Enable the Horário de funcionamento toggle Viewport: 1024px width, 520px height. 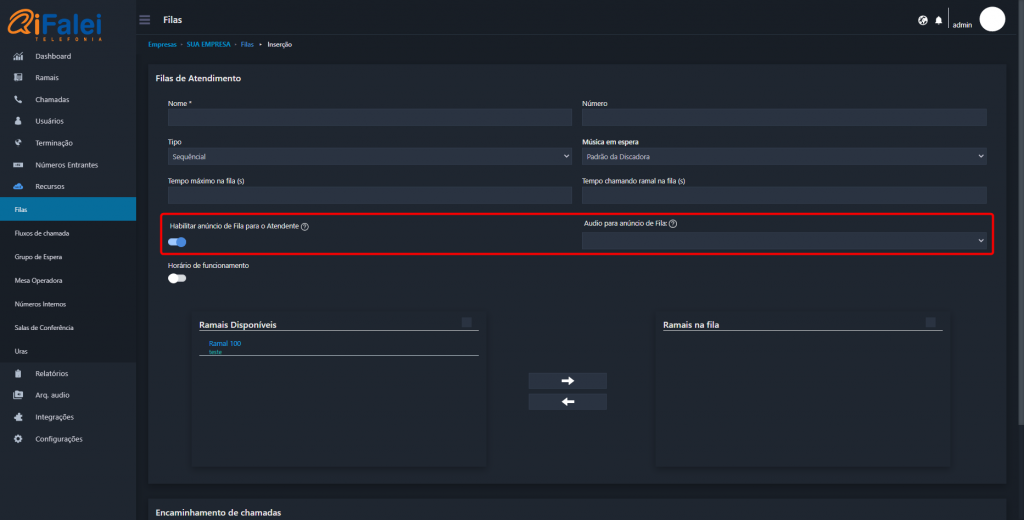177,279
